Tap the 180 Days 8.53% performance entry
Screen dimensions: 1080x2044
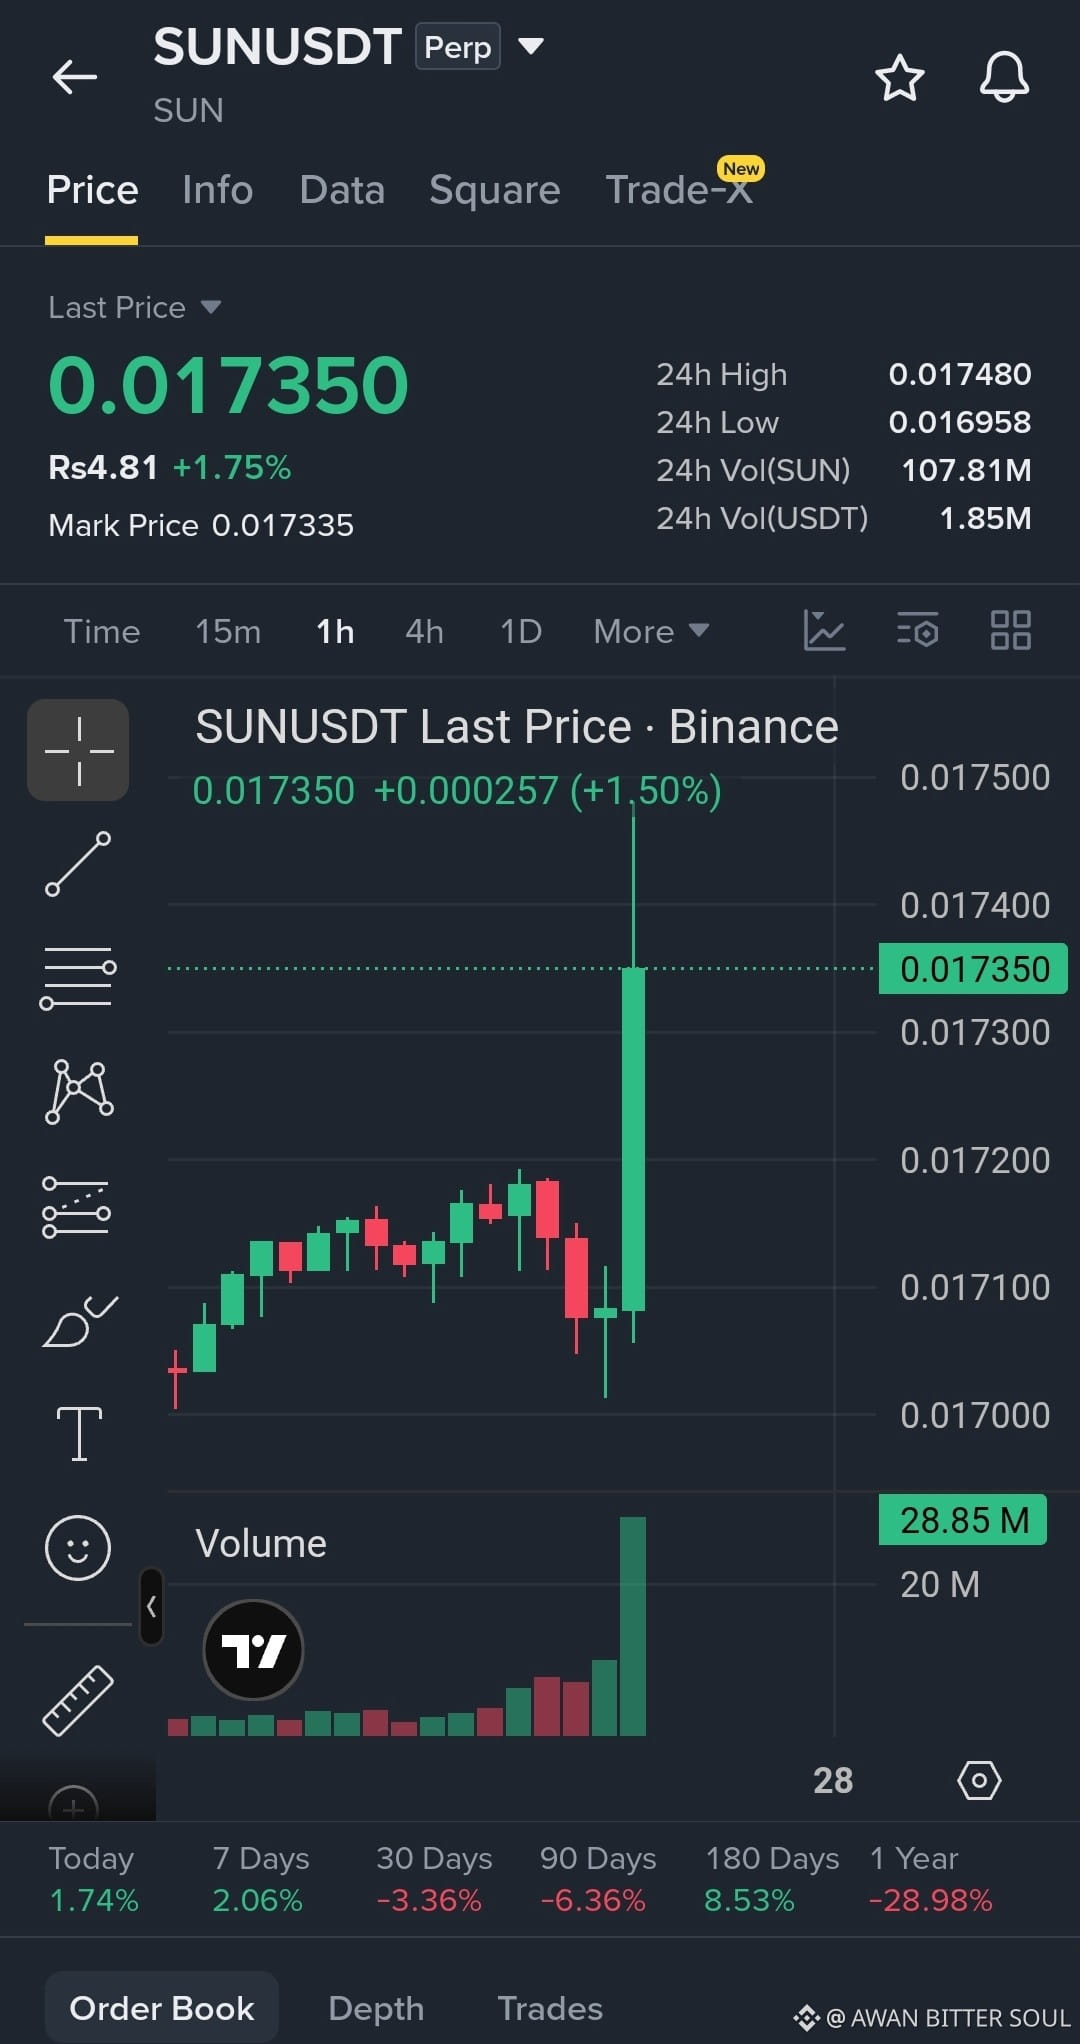click(772, 1879)
